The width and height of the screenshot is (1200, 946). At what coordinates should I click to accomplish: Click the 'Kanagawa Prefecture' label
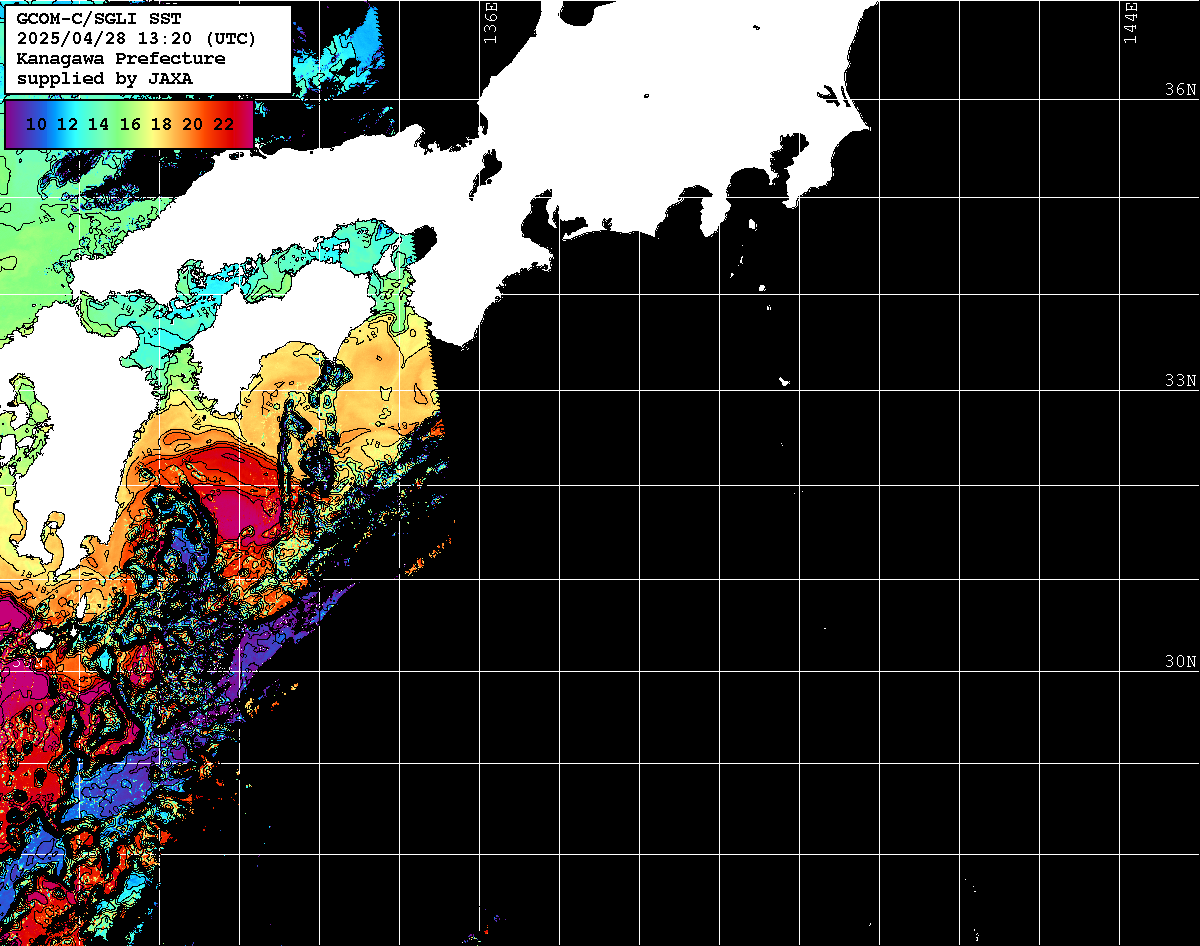coord(121,58)
